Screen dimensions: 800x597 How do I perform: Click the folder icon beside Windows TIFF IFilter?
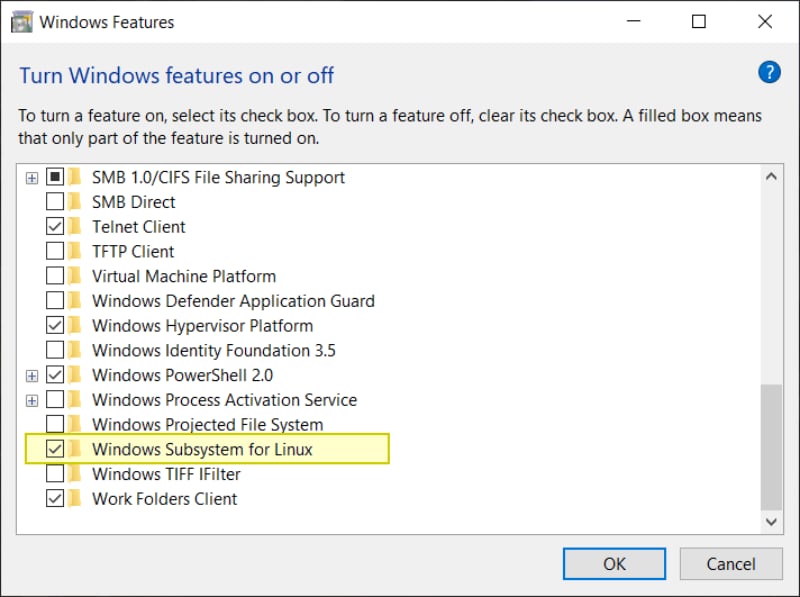(74, 474)
